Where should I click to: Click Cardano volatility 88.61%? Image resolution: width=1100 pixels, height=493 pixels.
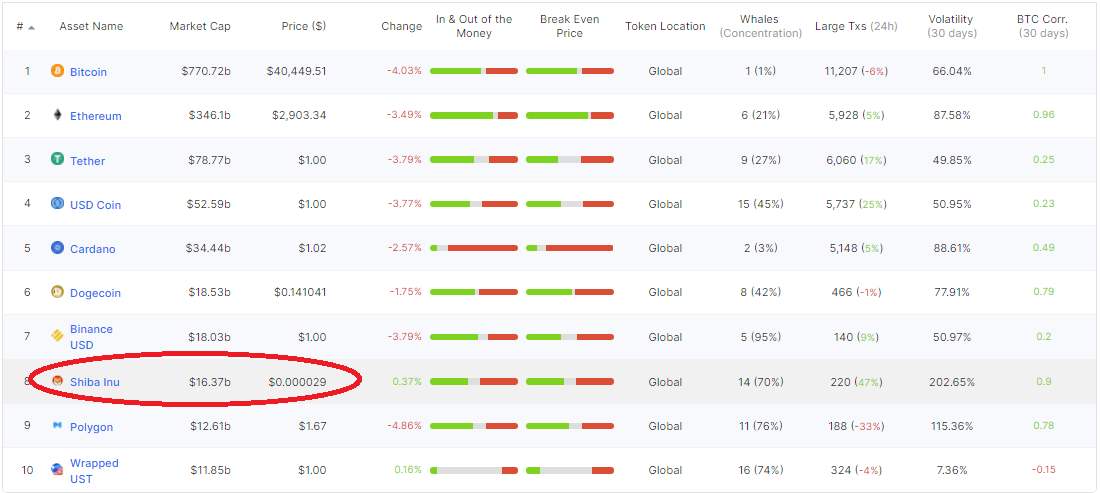[952, 248]
